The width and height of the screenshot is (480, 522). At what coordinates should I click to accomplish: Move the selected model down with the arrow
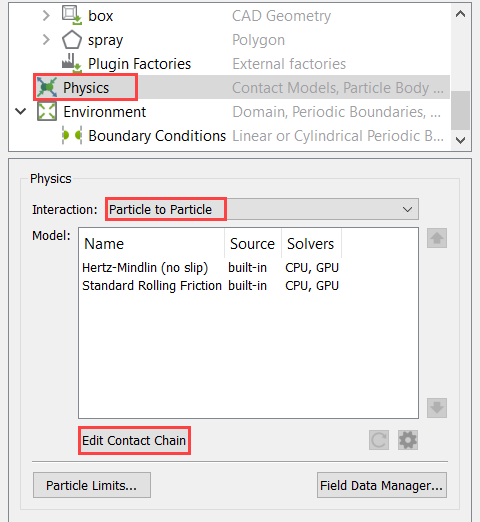437,408
